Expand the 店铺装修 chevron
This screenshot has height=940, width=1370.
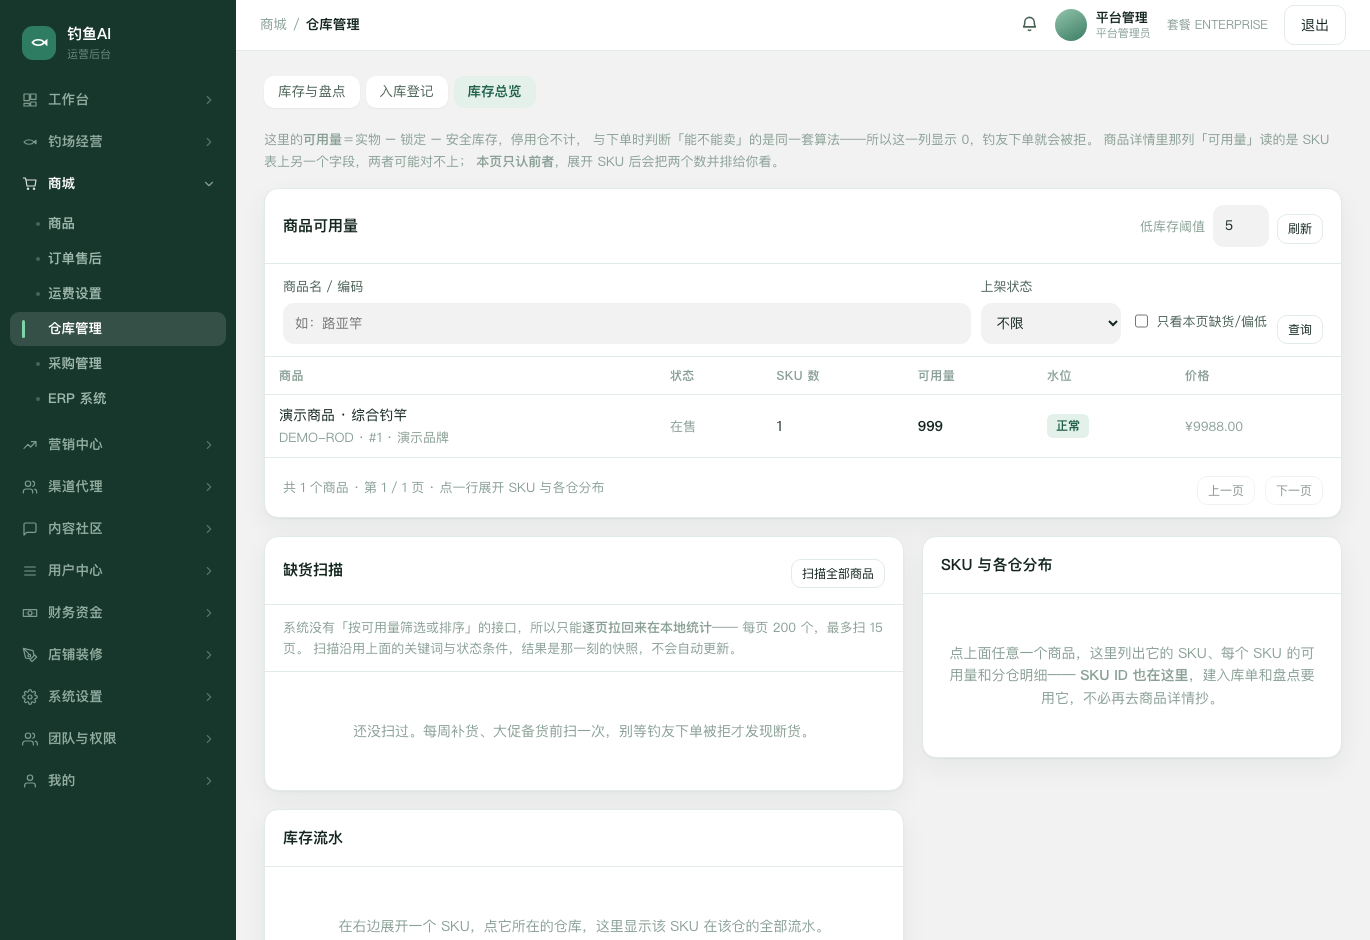pyautogui.click(x=209, y=655)
